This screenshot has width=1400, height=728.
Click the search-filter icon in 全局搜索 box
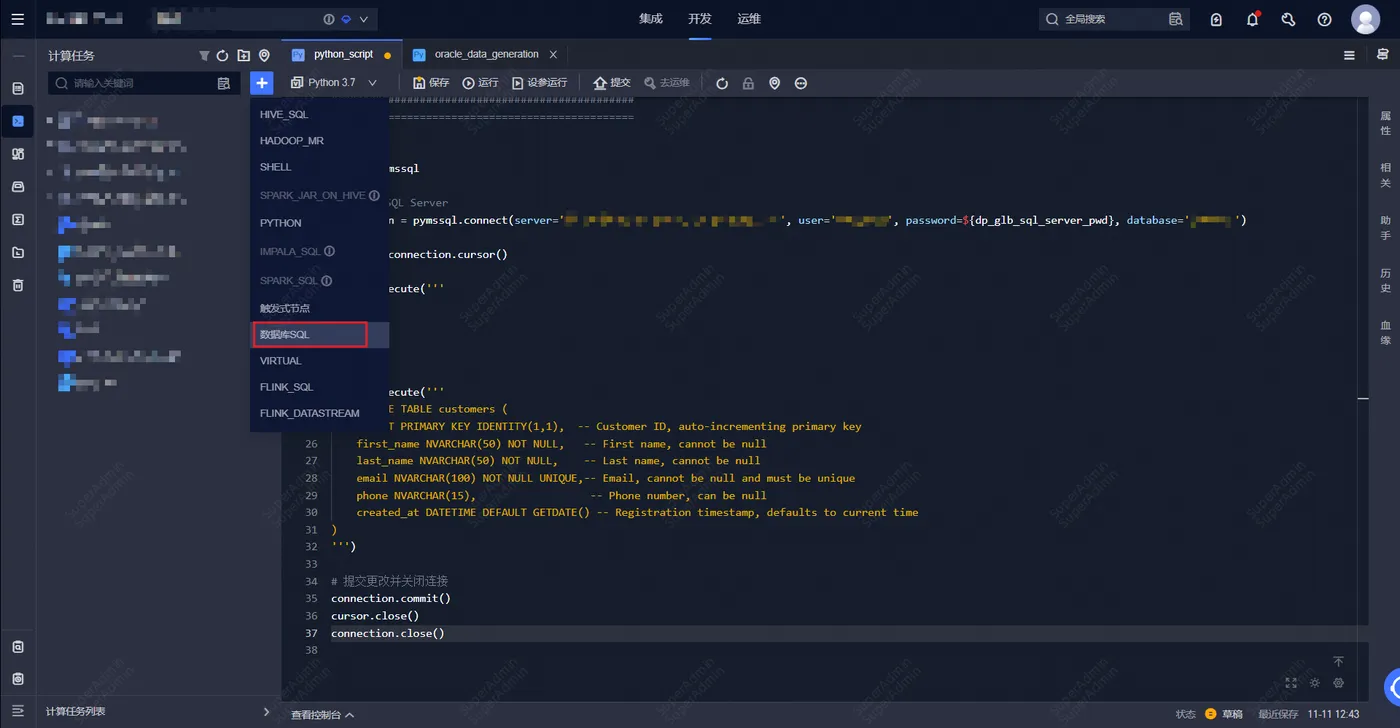click(x=1176, y=19)
